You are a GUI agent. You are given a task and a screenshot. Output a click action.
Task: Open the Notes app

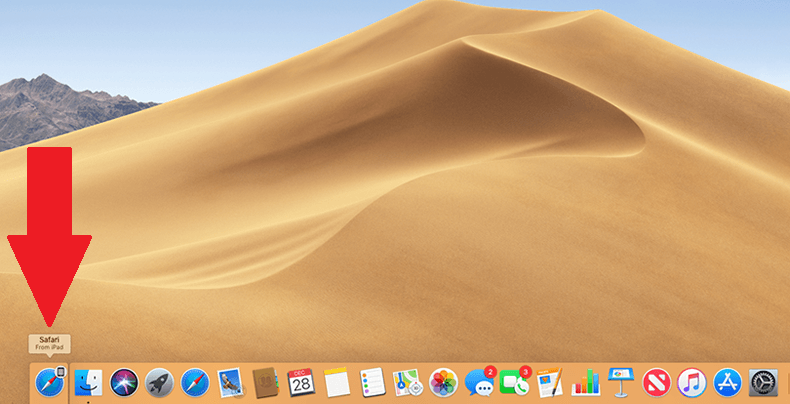(337, 383)
